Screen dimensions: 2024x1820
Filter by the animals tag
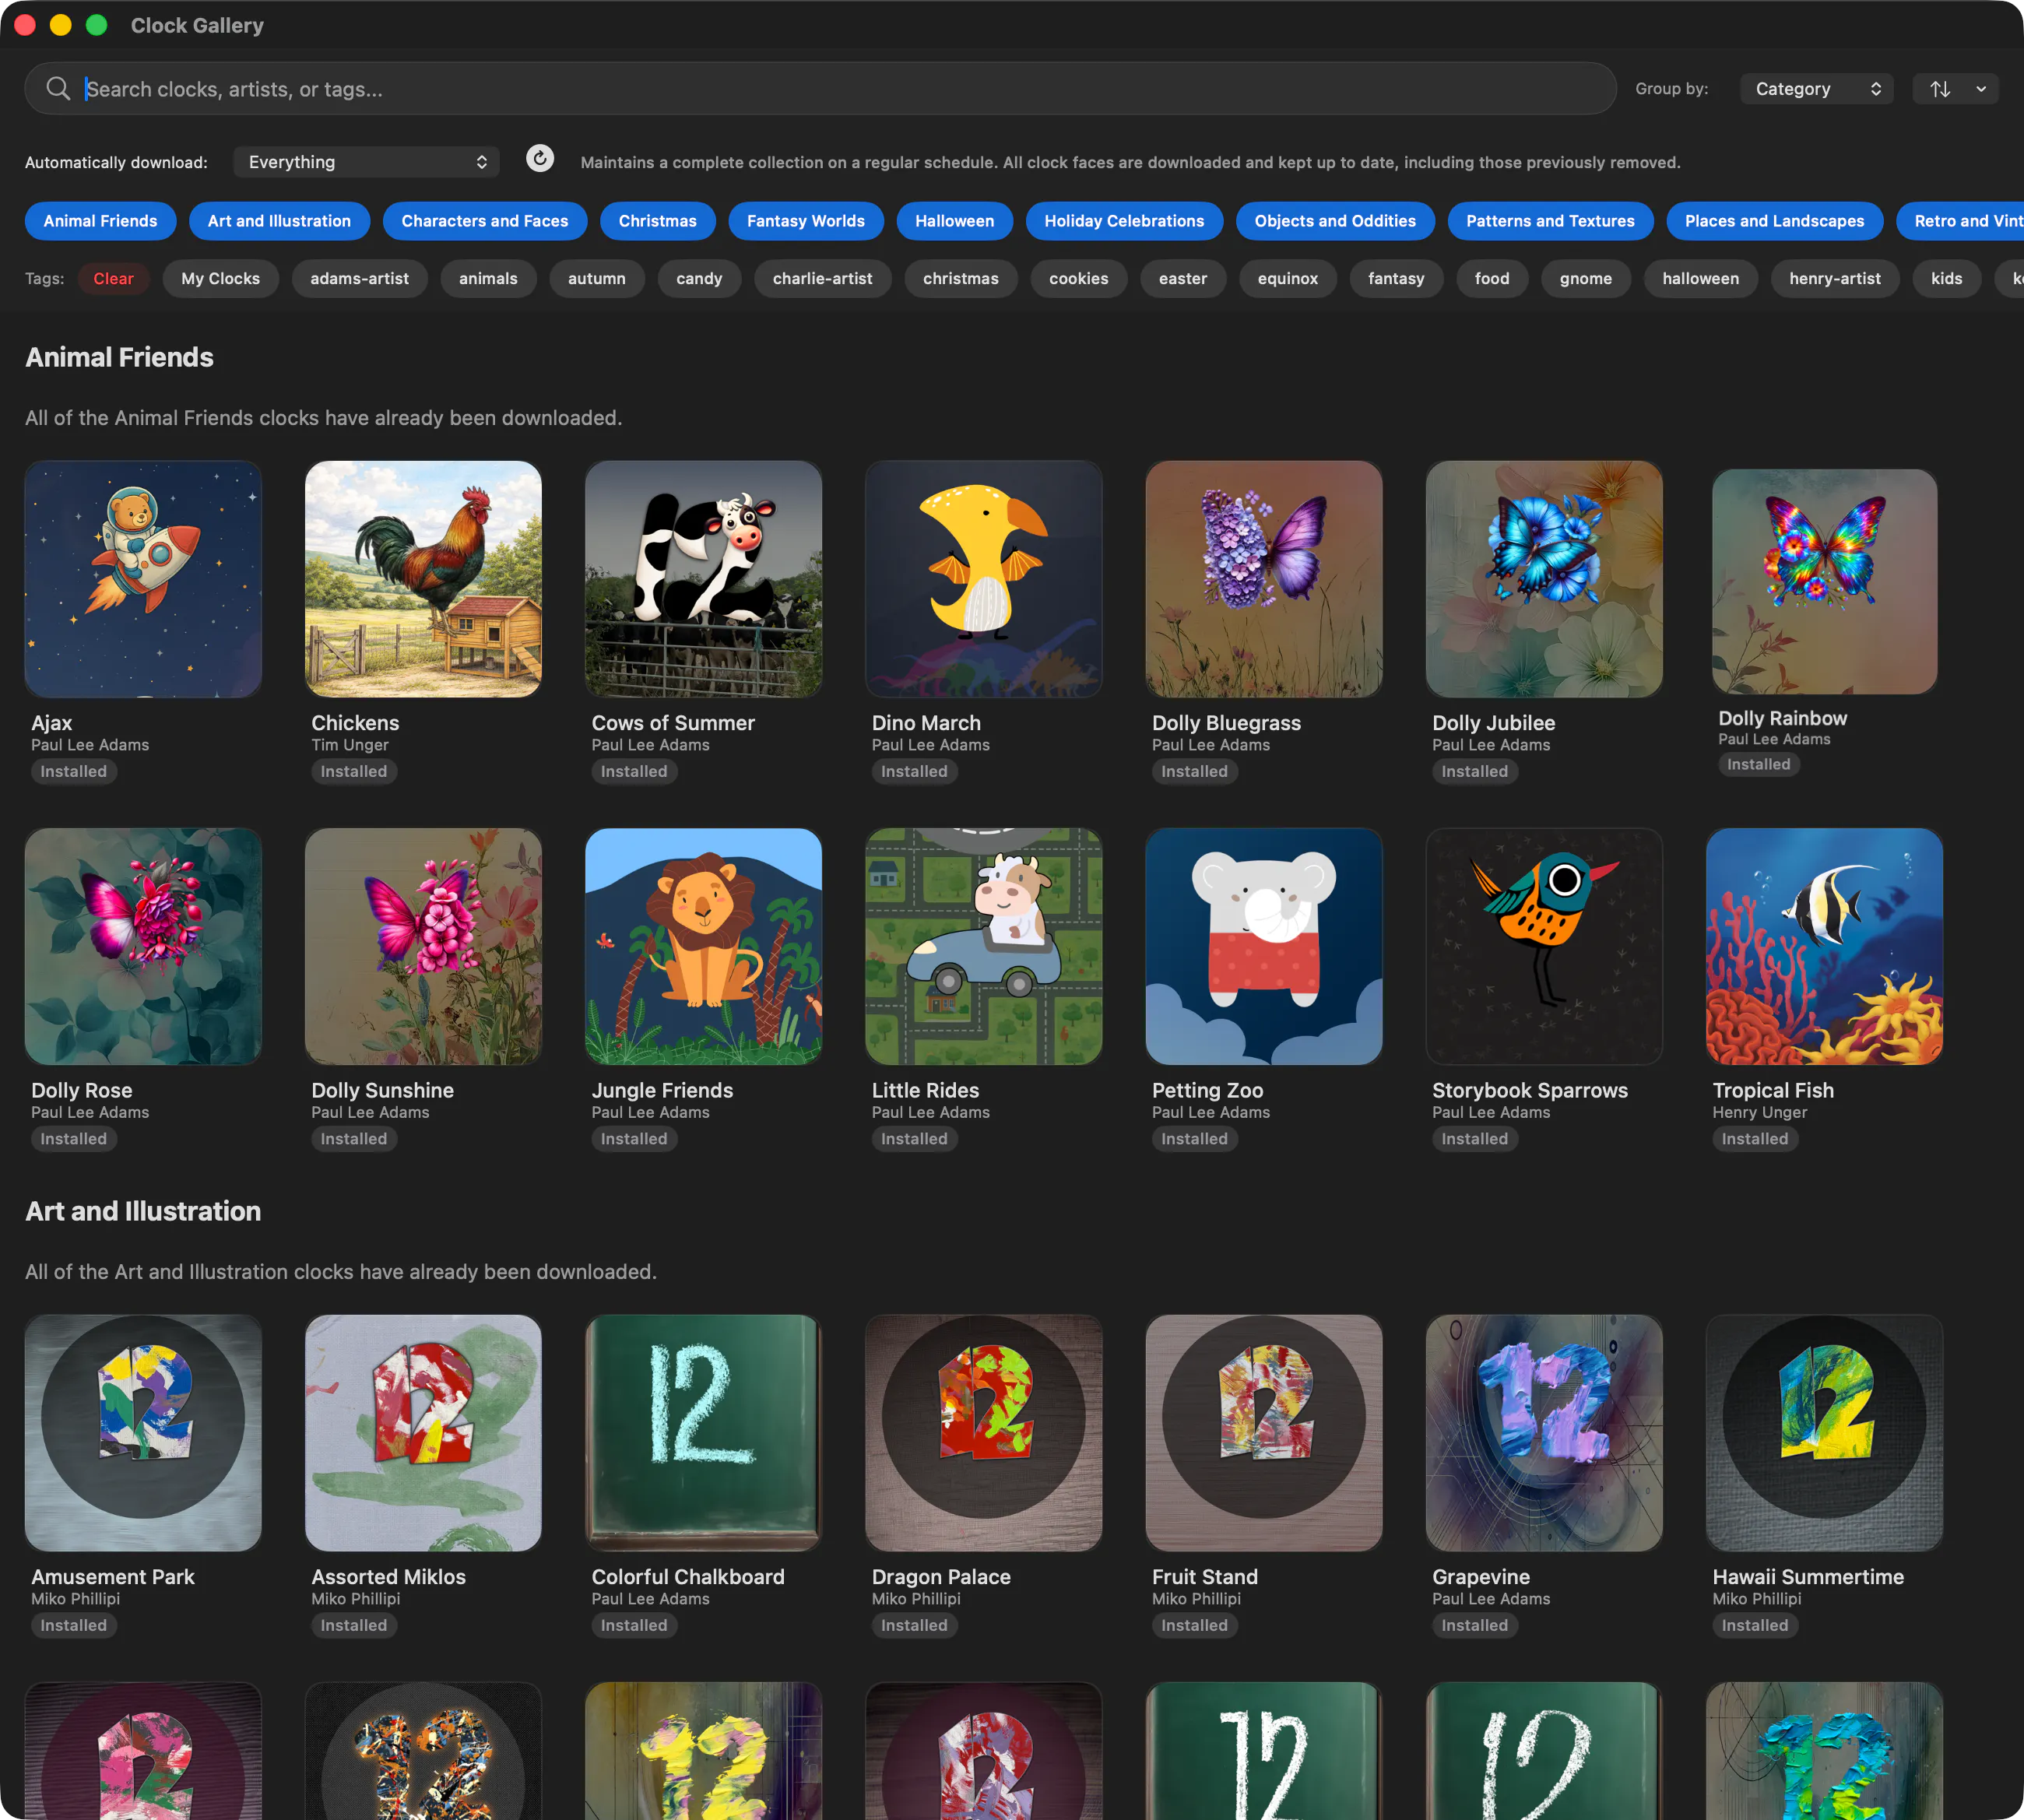[488, 279]
